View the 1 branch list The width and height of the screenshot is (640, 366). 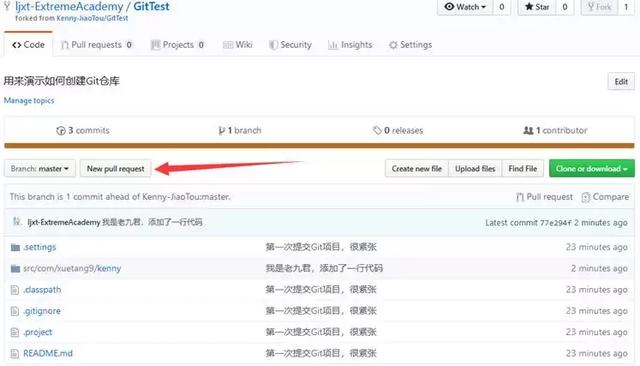click(x=240, y=131)
